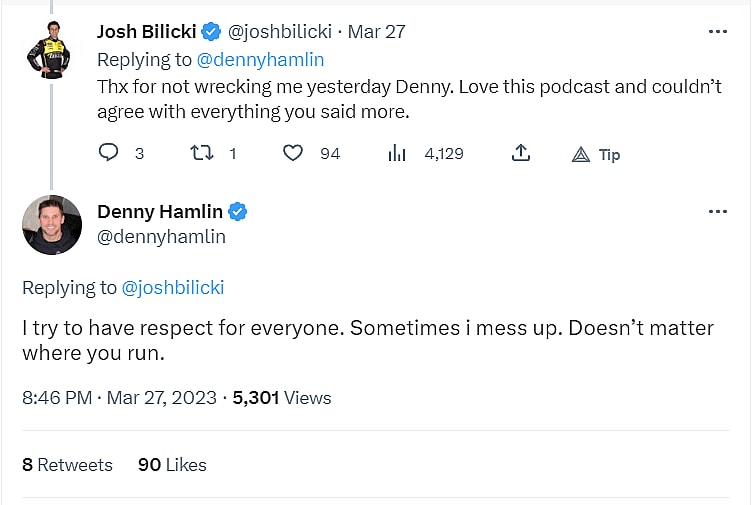Viewport: 755px width, 505px height.
Task: Open the view analytics bar chart icon
Action: (x=397, y=153)
